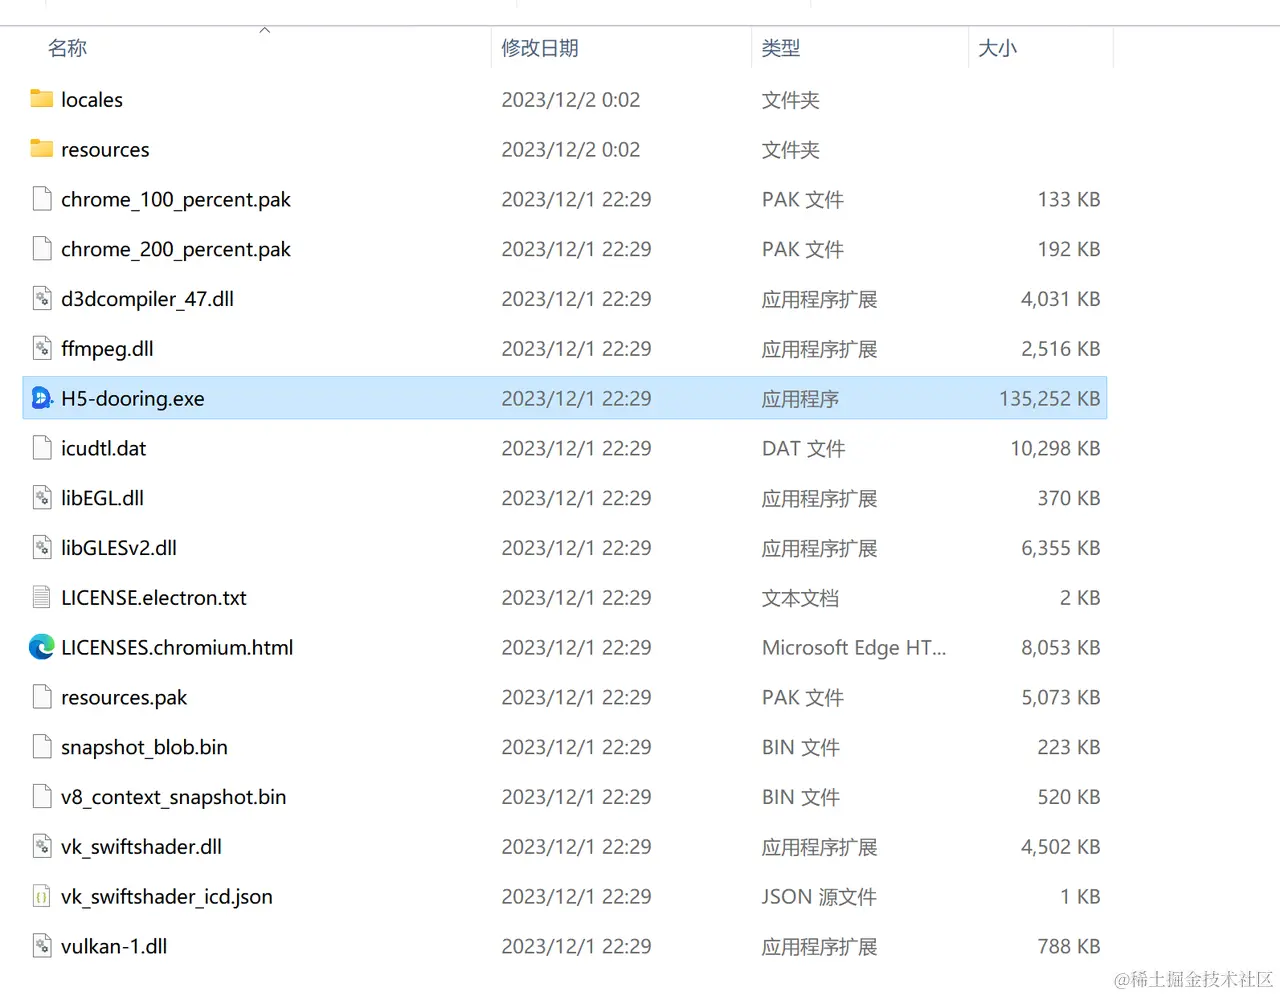Click the JSON 源文件 type cell
The height and width of the screenshot is (996, 1280).
tap(819, 897)
